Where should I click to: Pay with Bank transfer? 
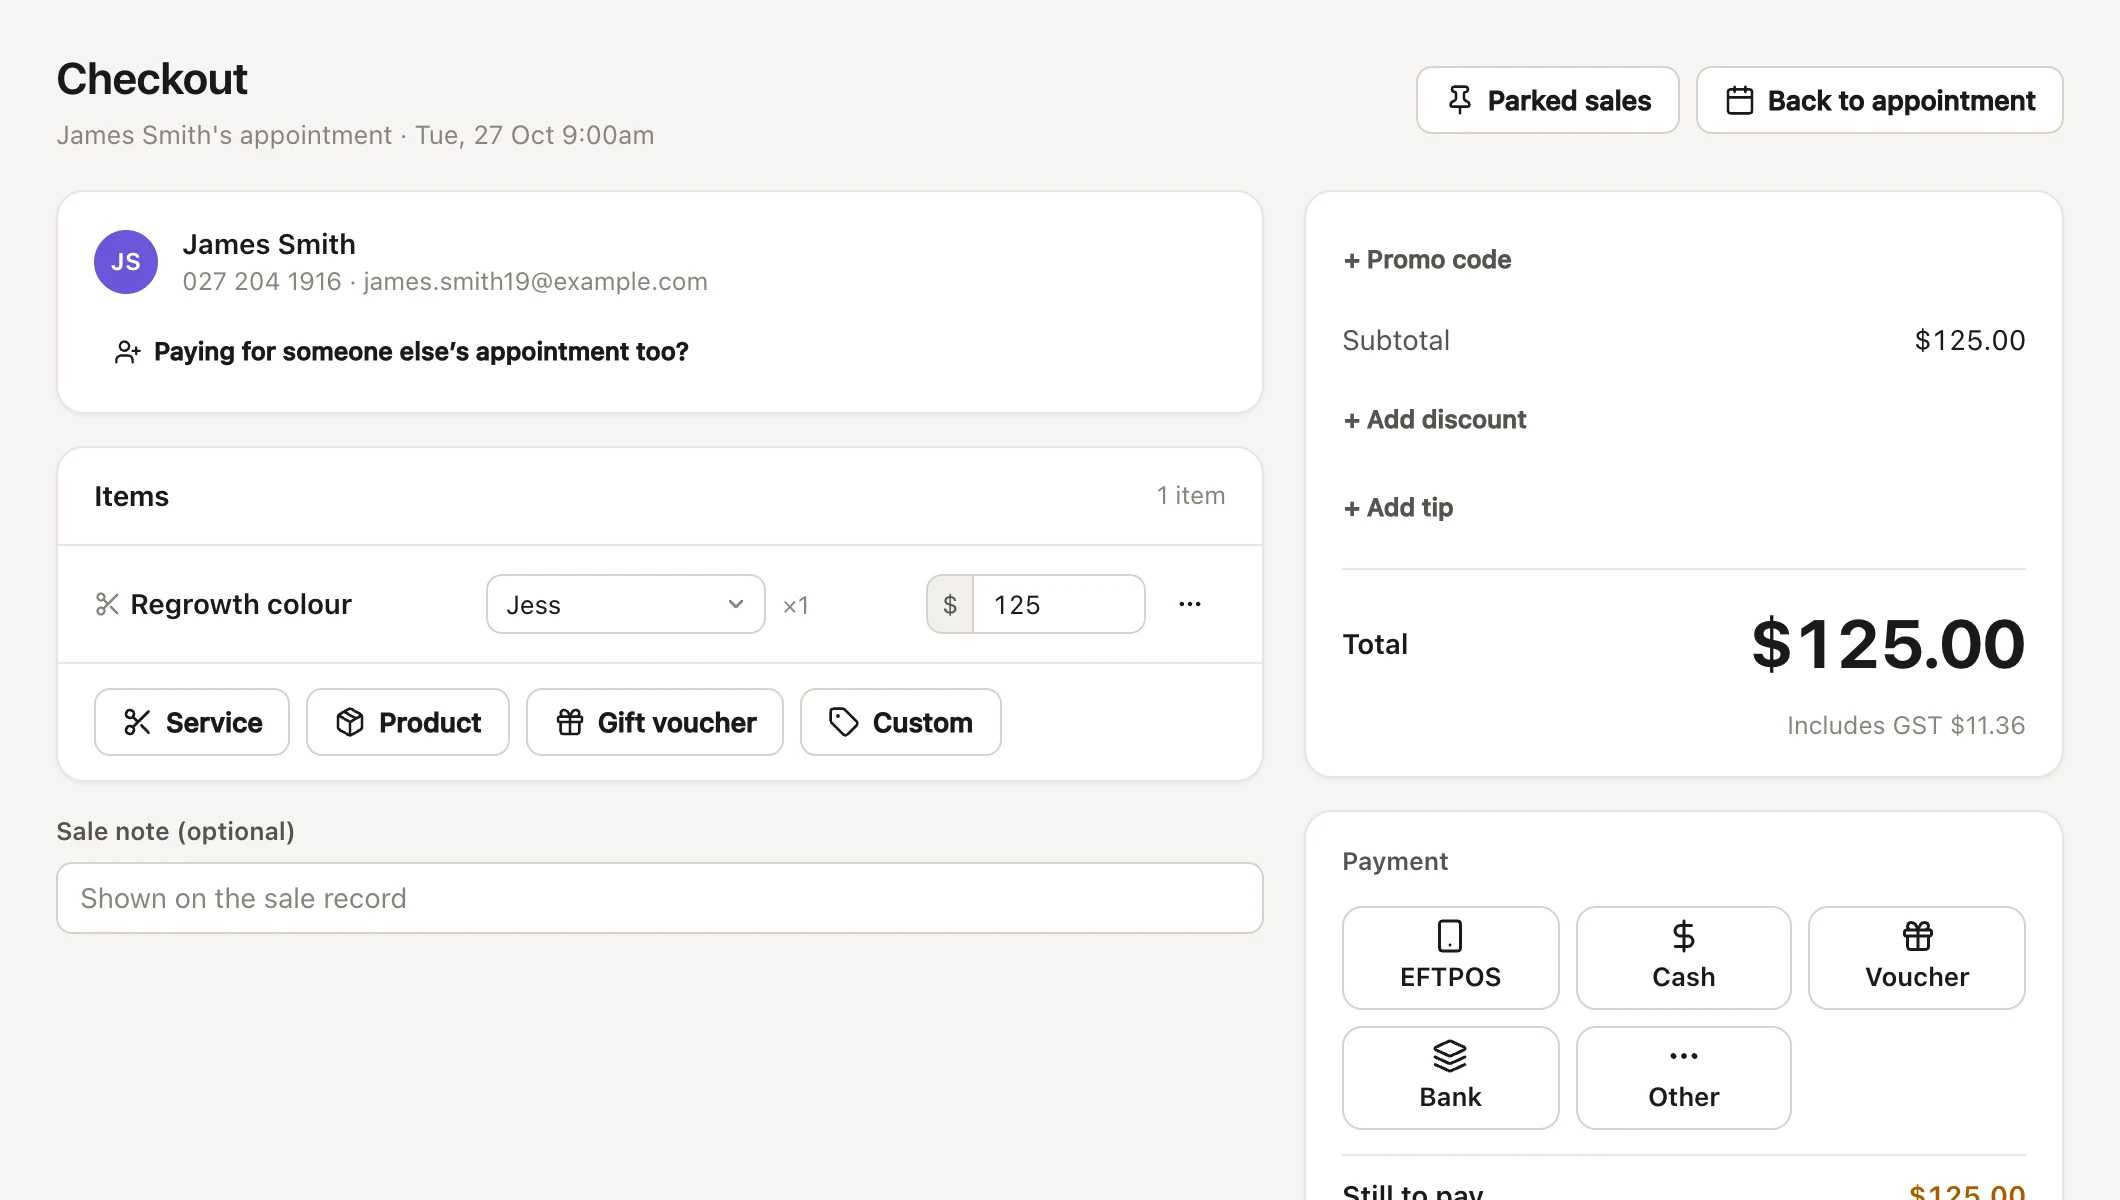pyautogui.click(x=1451, y=1078)
